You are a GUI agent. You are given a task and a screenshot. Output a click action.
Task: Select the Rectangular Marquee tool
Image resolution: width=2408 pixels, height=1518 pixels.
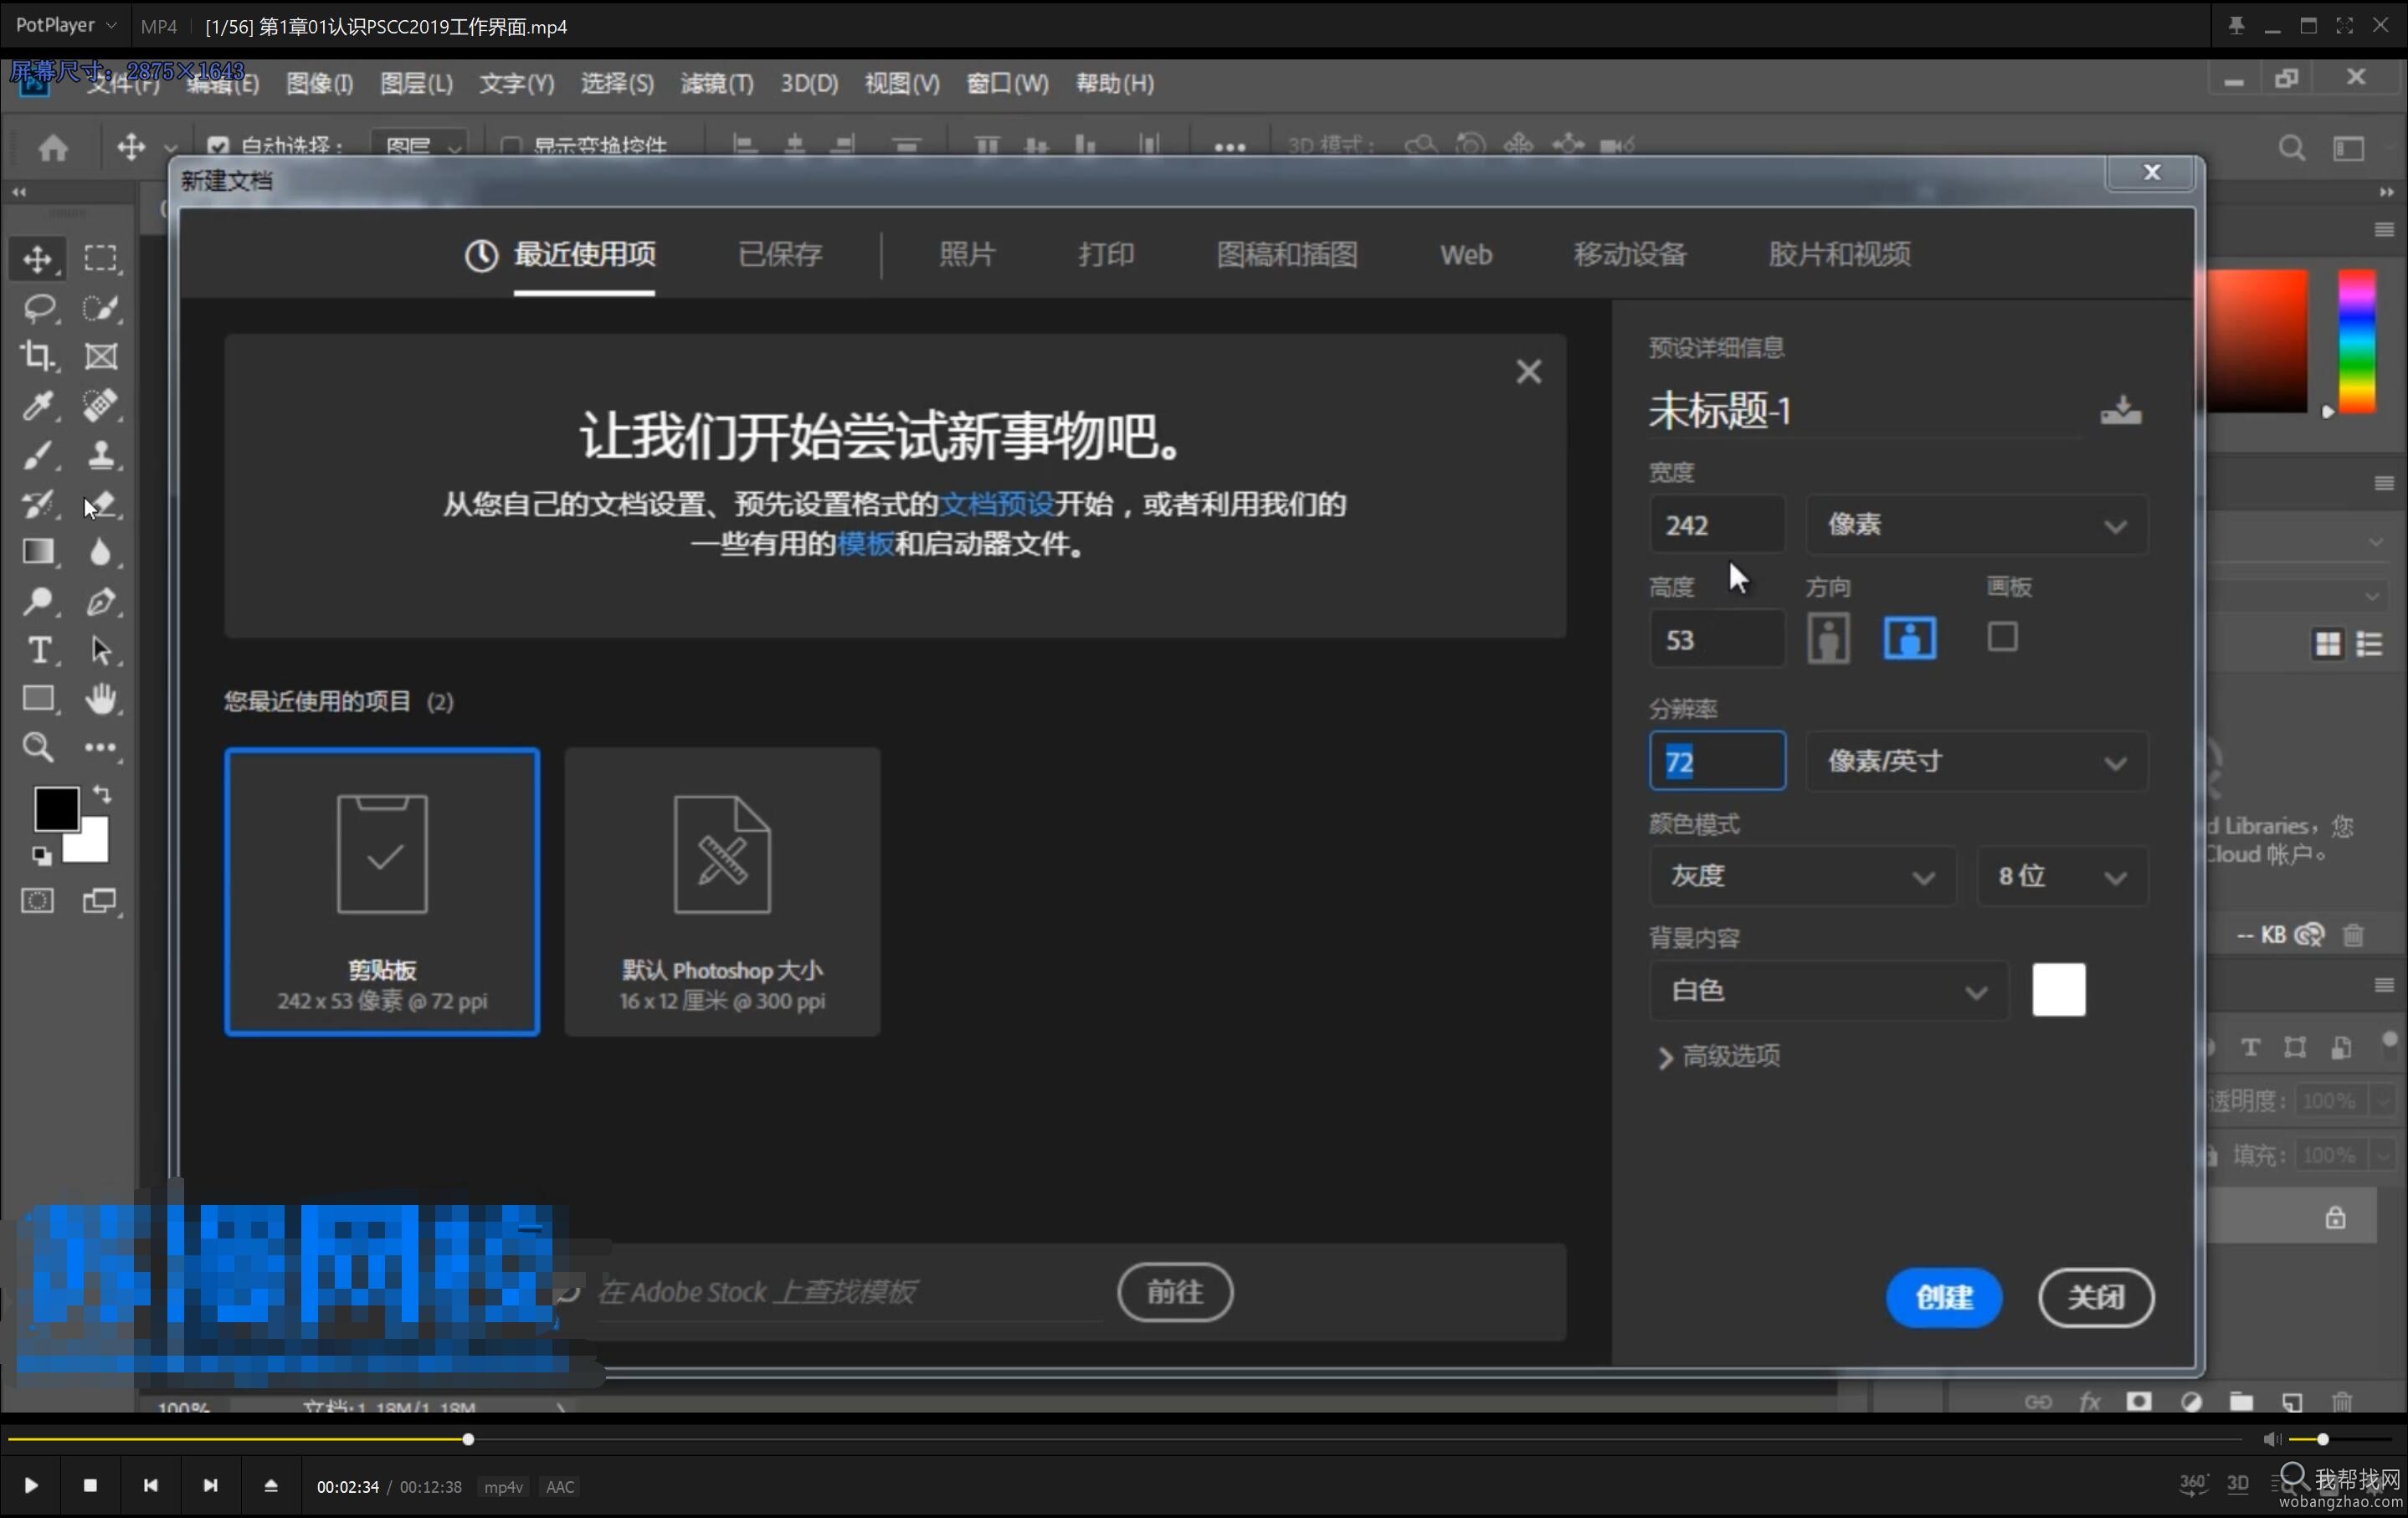coord(100,259)
